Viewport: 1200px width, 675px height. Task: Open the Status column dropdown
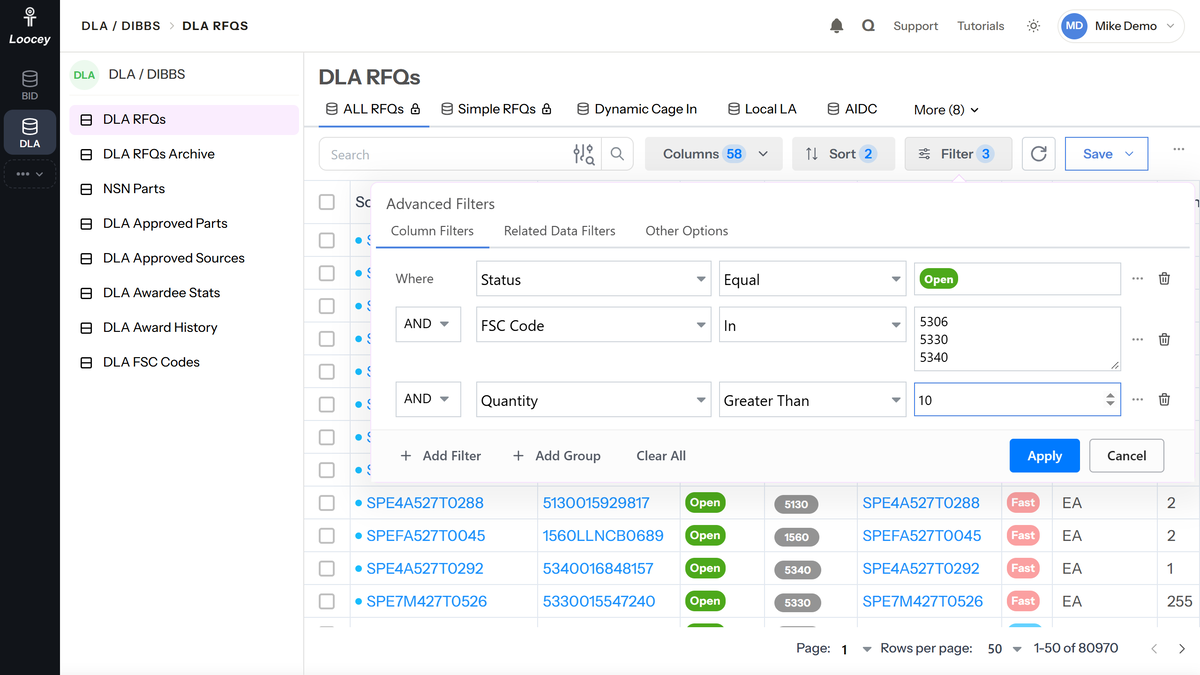pyautogui.click(x=594, y=279)
